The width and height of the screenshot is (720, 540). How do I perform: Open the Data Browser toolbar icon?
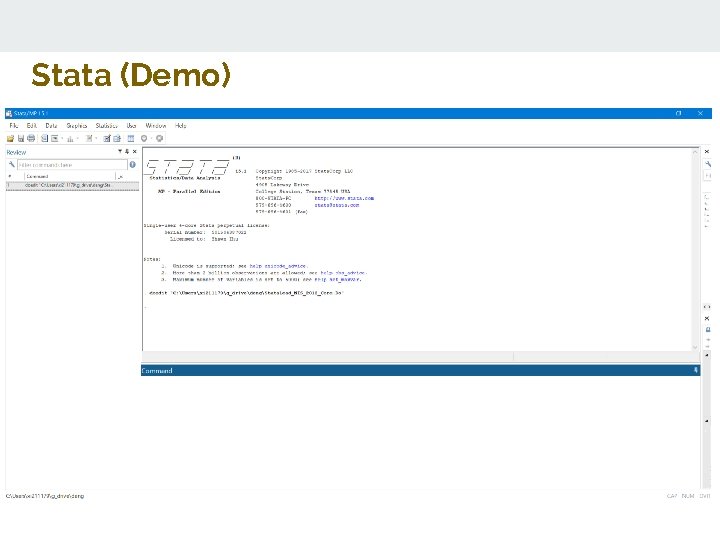[117, 138]
